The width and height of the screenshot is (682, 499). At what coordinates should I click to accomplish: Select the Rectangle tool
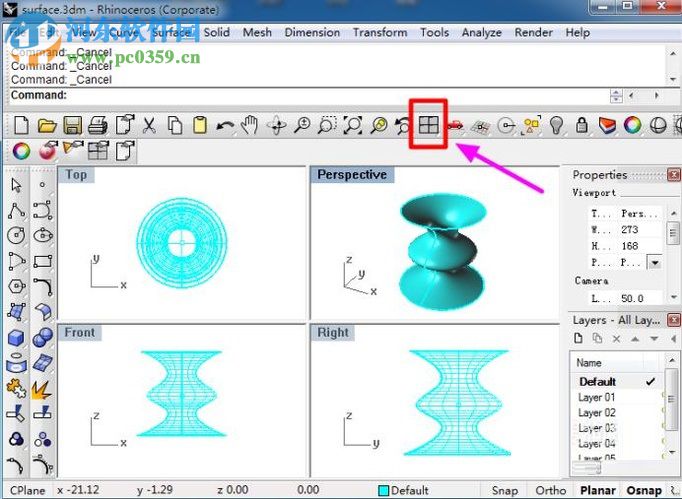point(43,261)
